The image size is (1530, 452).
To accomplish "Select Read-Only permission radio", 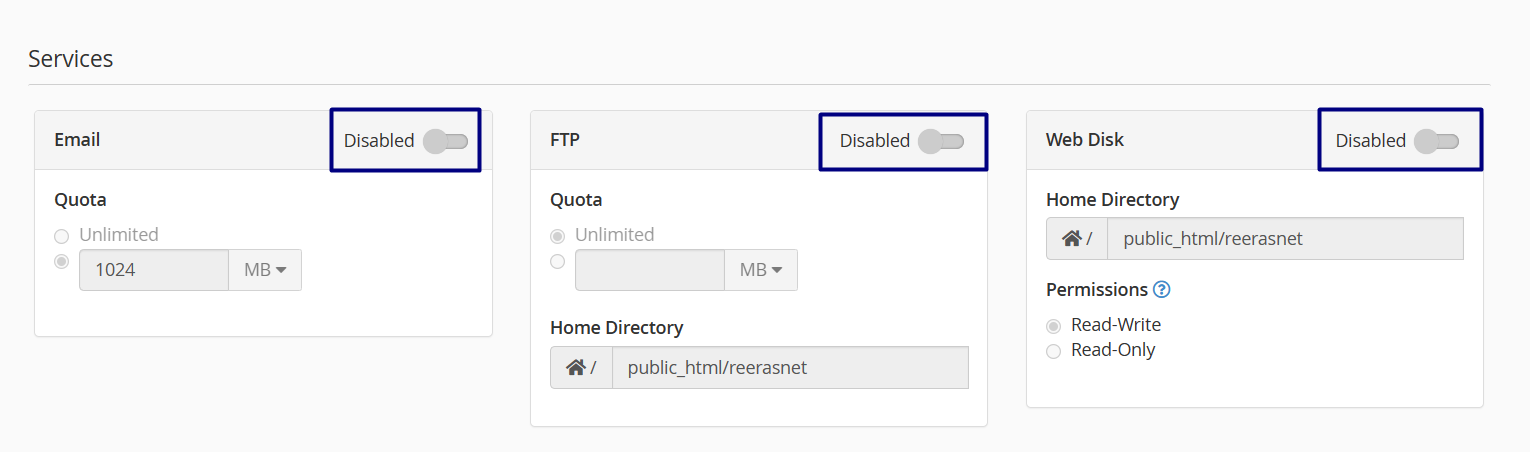I will coord(1053,351).
